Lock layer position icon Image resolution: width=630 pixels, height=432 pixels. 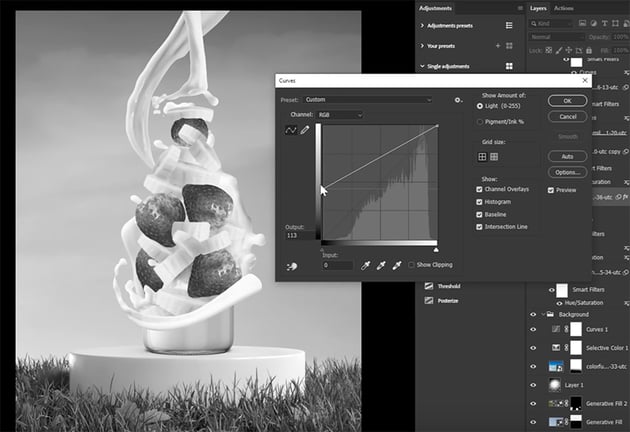pyautogui.click(x=569, y=50)
